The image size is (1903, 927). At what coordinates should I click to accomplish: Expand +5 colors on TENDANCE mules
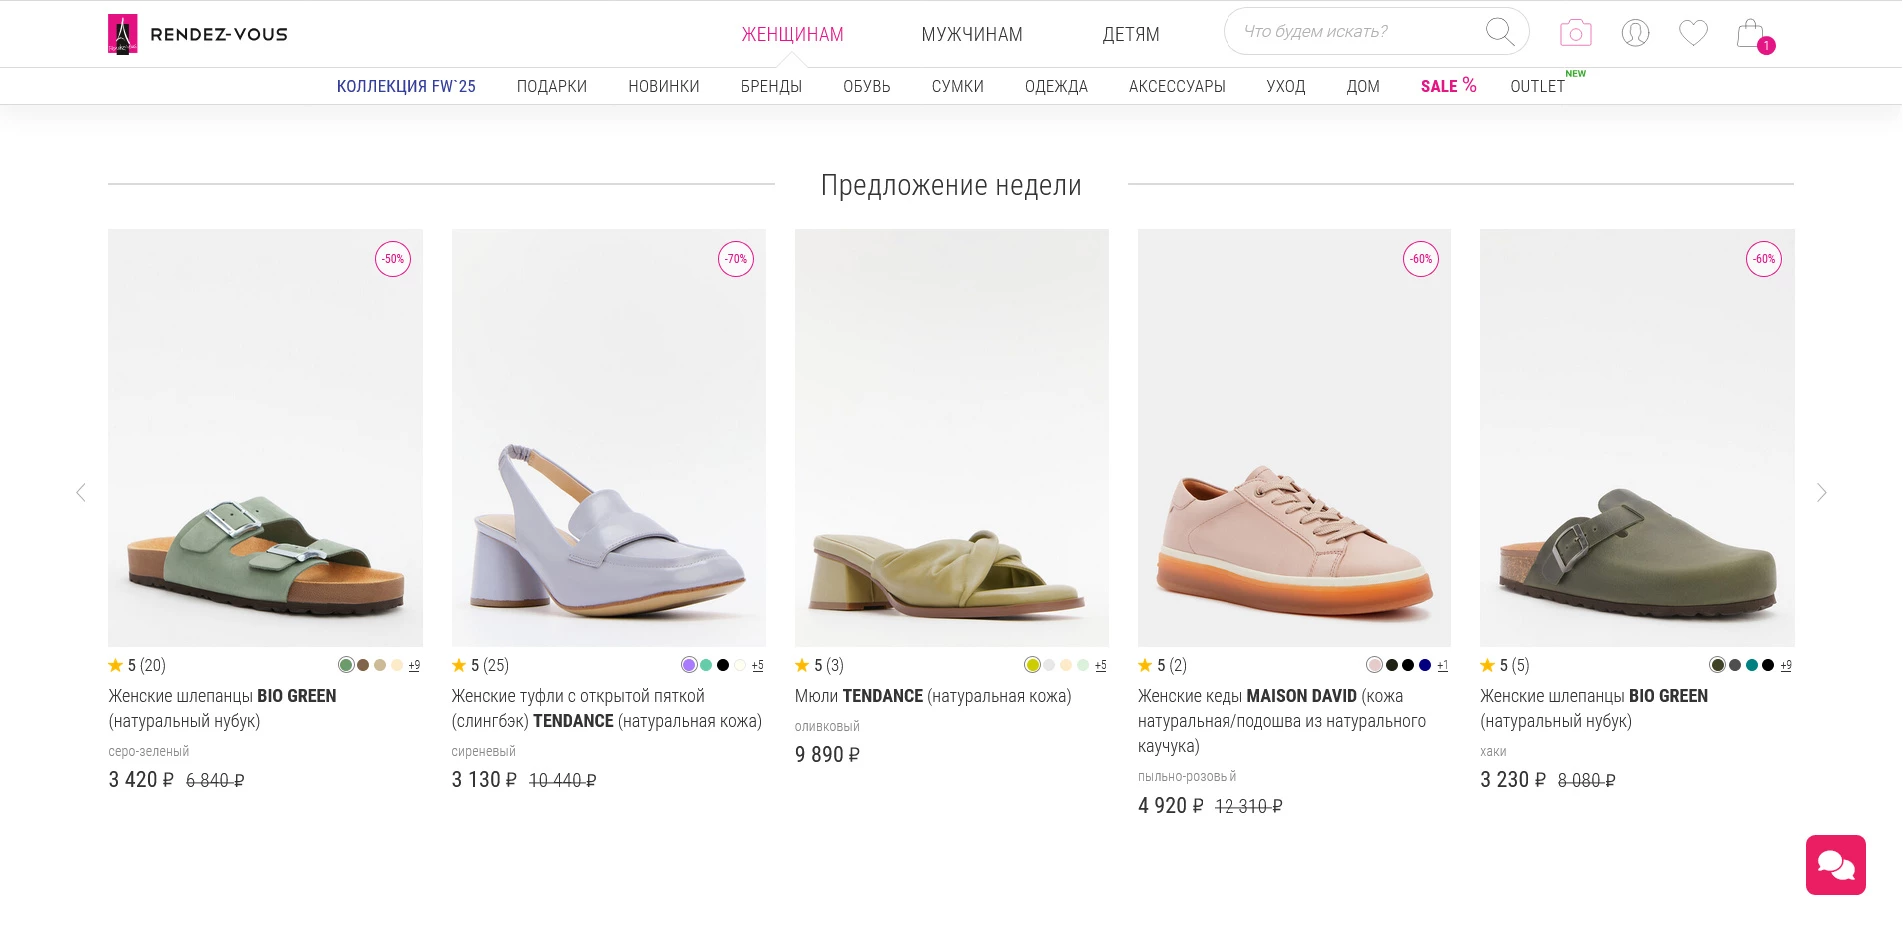(1100, 665)
